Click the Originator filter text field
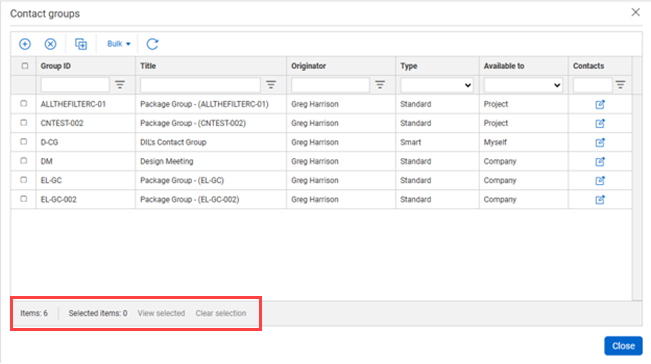Image resolution: width=651 pixels, height=364 pixels. click(x=330, y=85)
